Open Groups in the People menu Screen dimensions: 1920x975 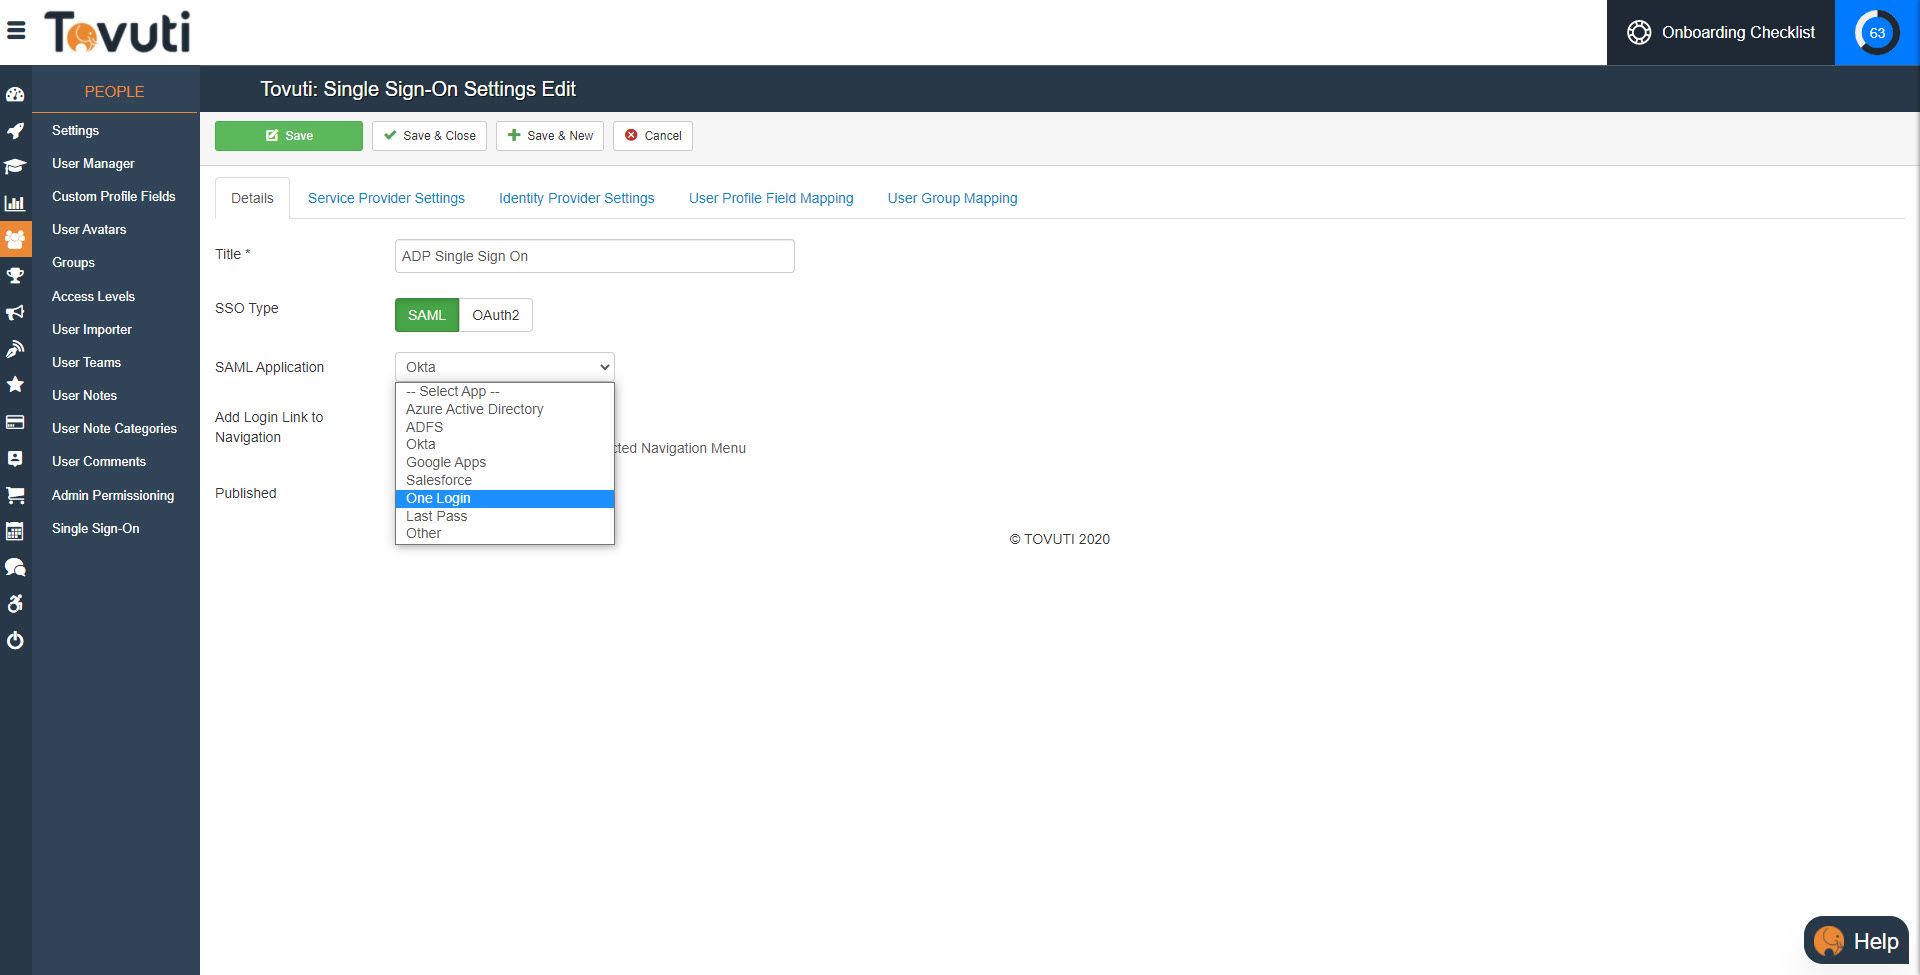tap(74, 262)
